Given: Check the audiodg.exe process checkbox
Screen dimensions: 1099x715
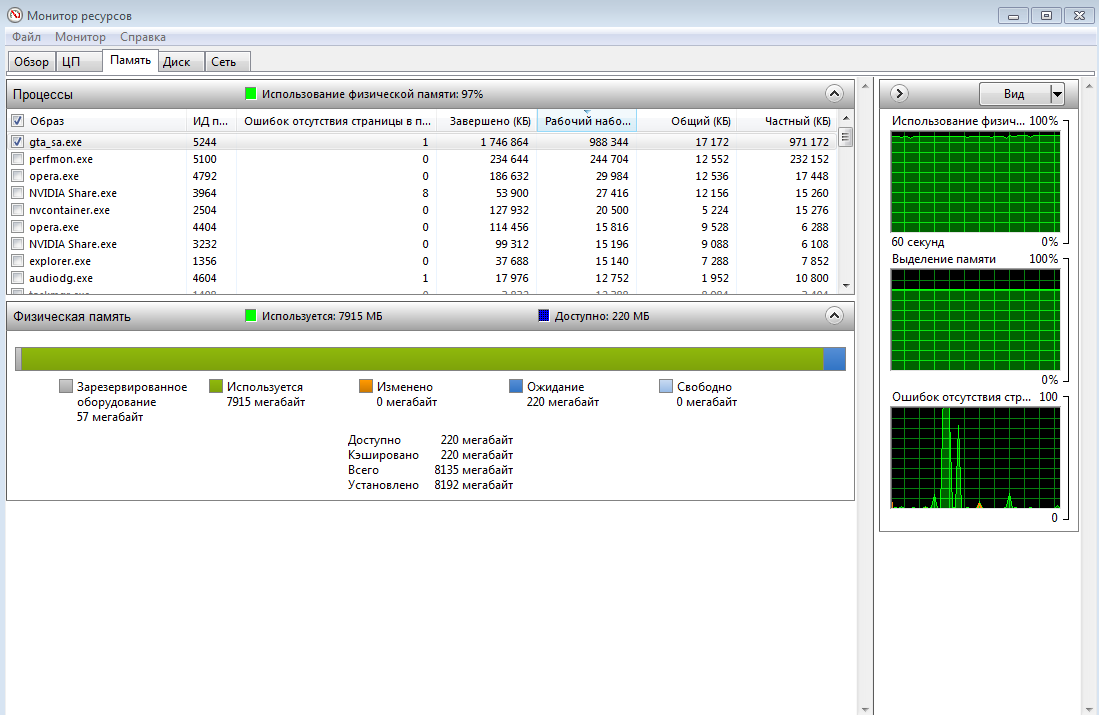Looking at the screenshot, I should tap(18, 278).
